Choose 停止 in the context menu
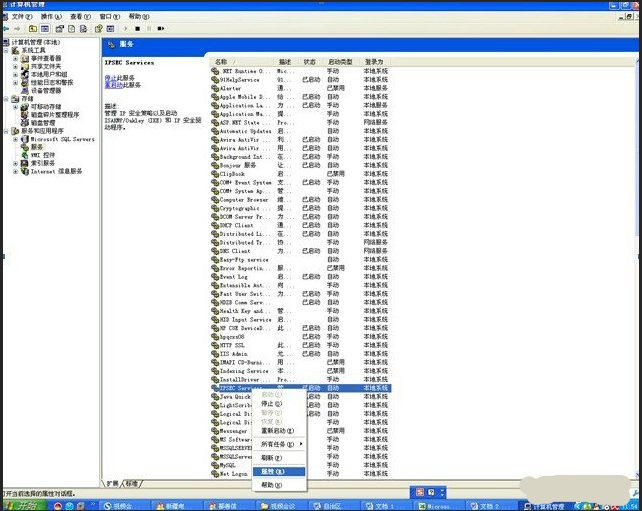 click(279, 404)
